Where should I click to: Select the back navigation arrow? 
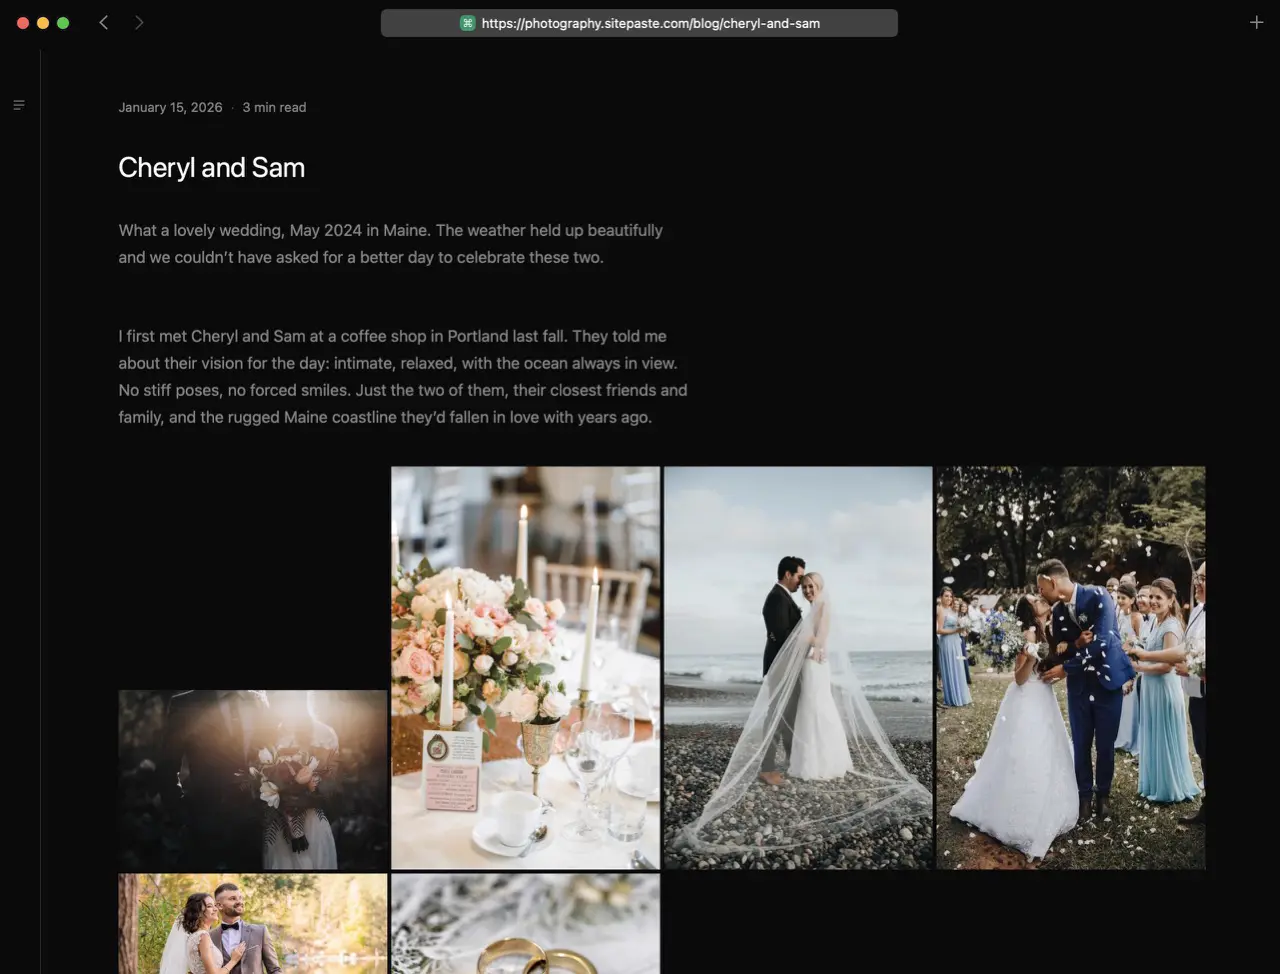(103, 21)
